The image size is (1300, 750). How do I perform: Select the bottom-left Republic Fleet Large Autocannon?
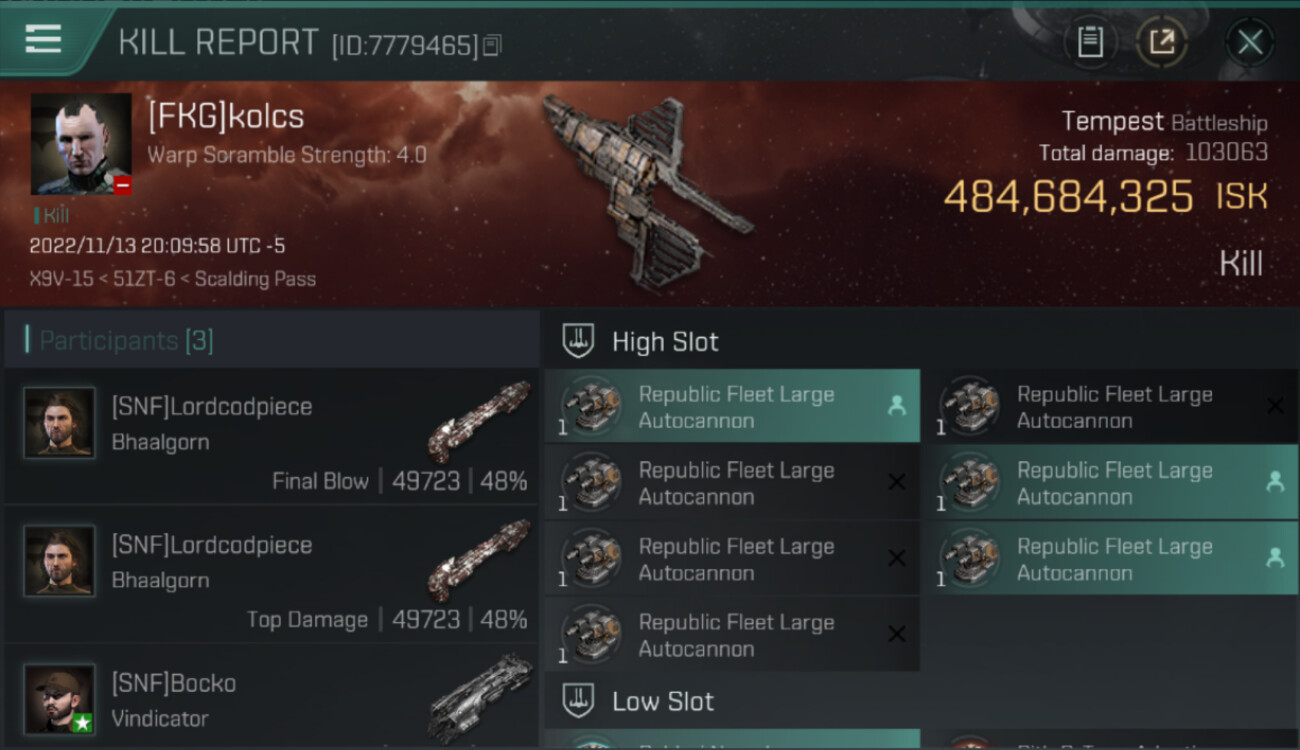732,635
